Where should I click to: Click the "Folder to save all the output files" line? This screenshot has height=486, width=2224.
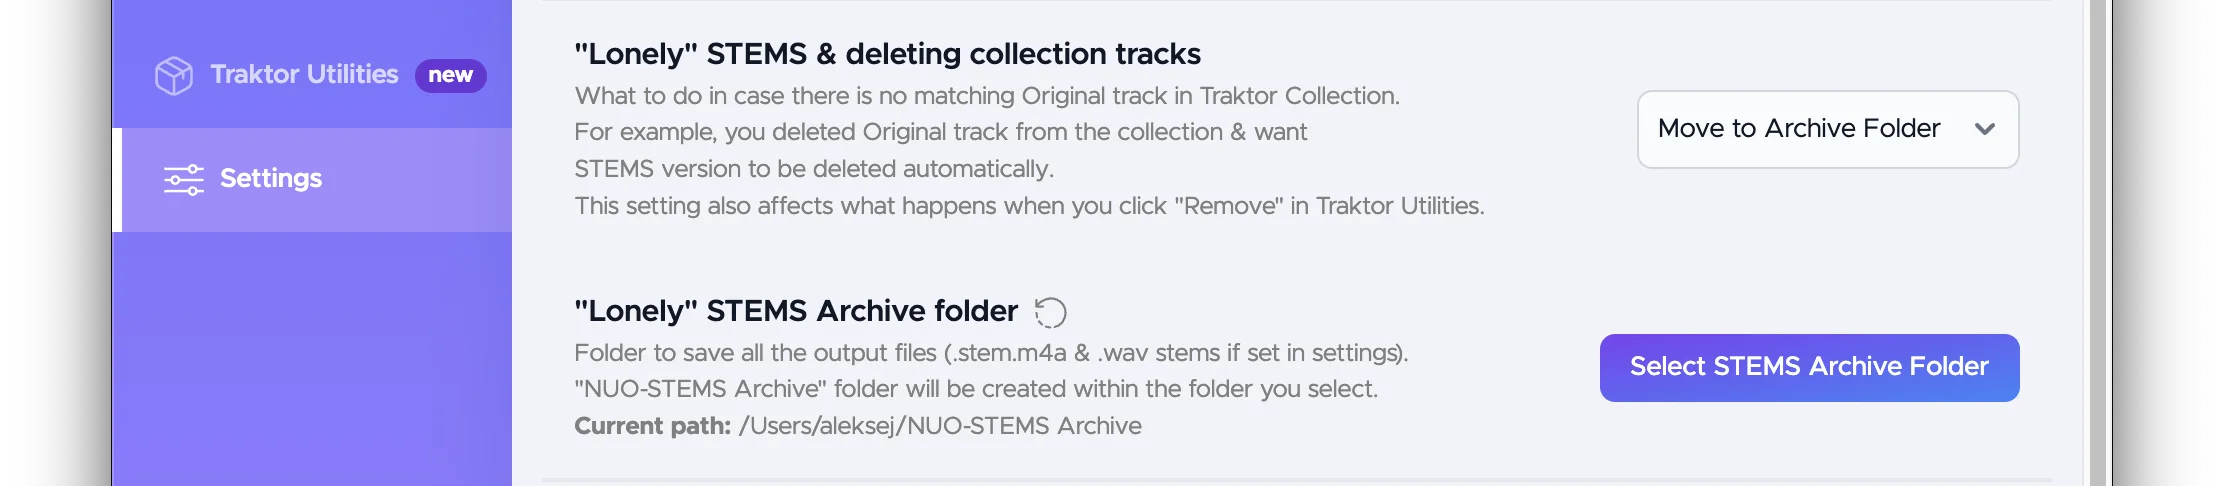coord(991,353)
